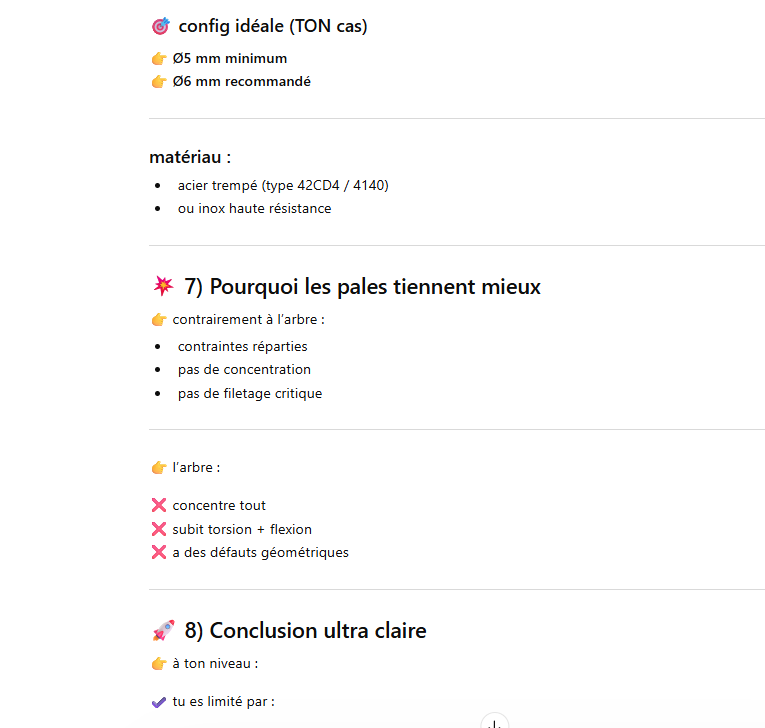Click the ou inox haute résistance bullet
The image size is (765, 728).
[x=254, y=209]
